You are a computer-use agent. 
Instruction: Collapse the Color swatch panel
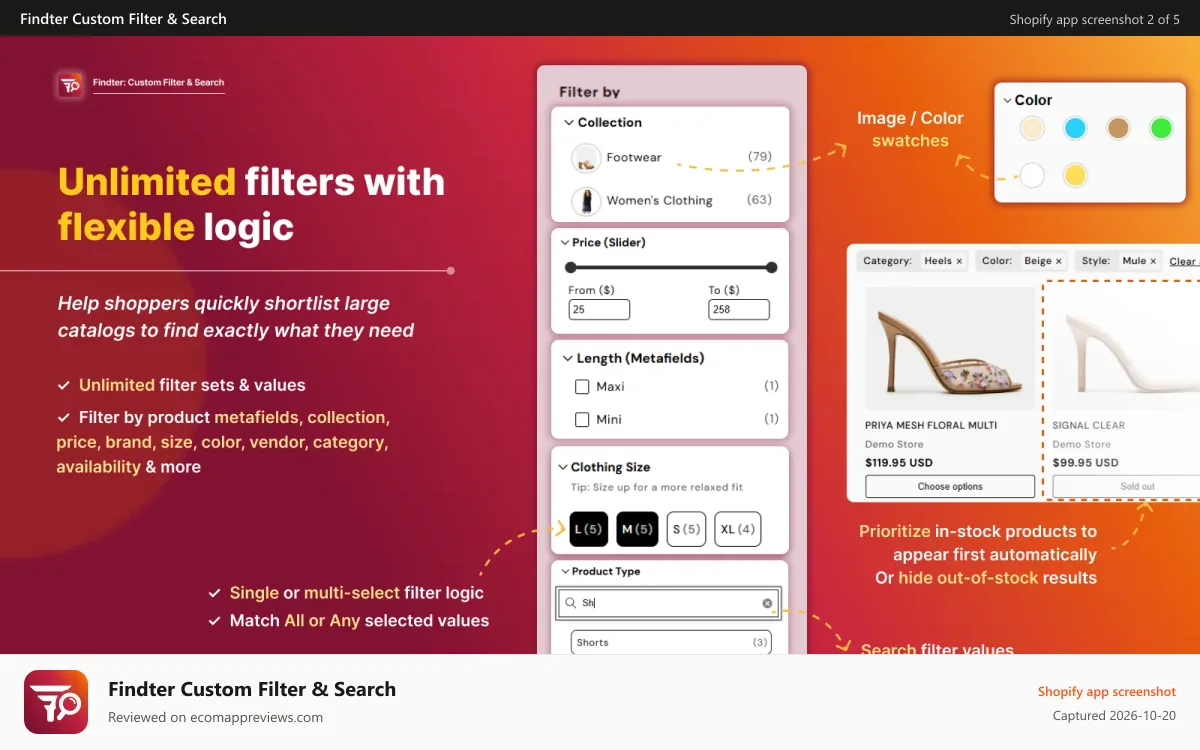[x=1008, y=100]
